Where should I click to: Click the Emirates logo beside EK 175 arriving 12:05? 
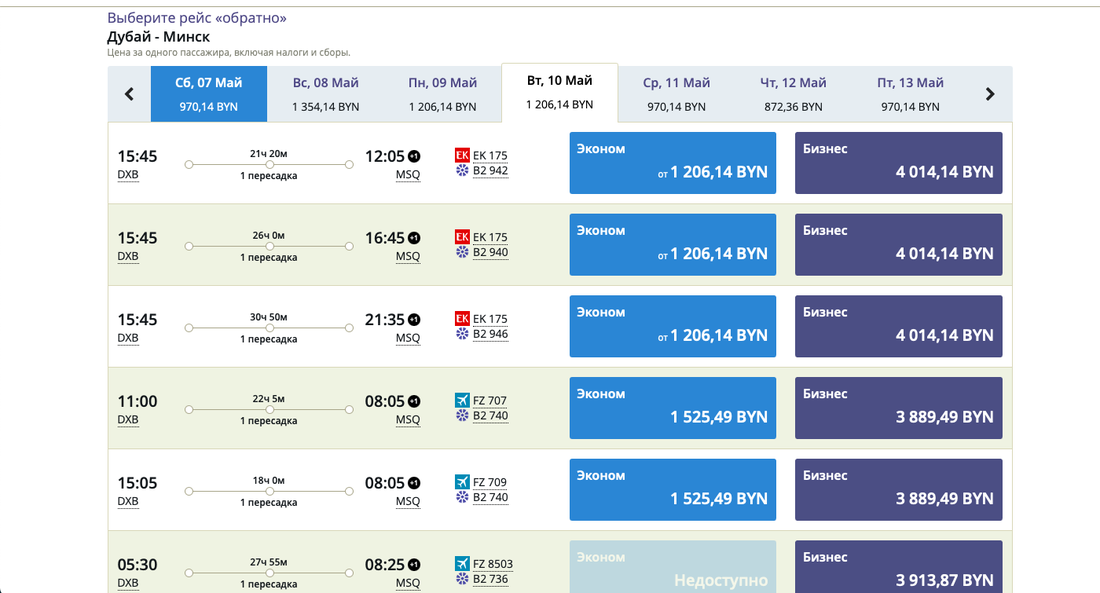coord(462,155)
